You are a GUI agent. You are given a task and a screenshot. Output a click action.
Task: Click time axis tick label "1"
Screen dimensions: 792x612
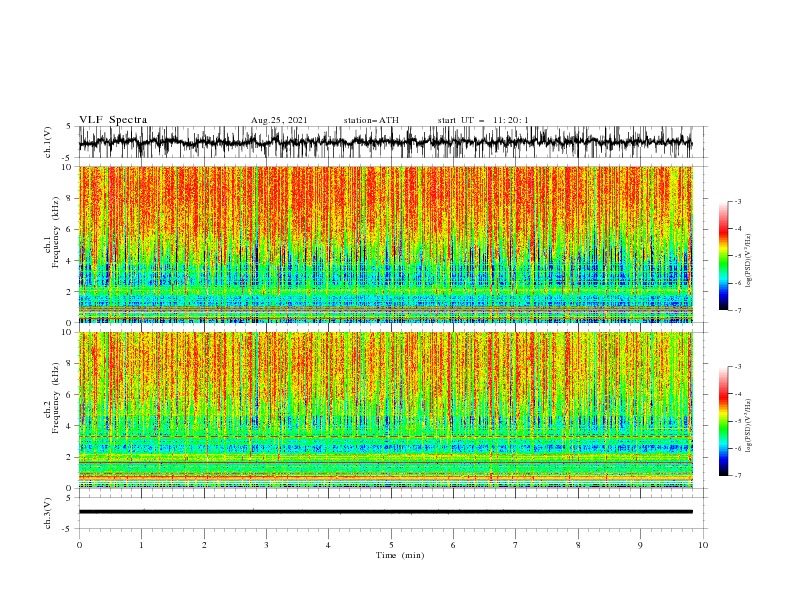coord(141,545)
